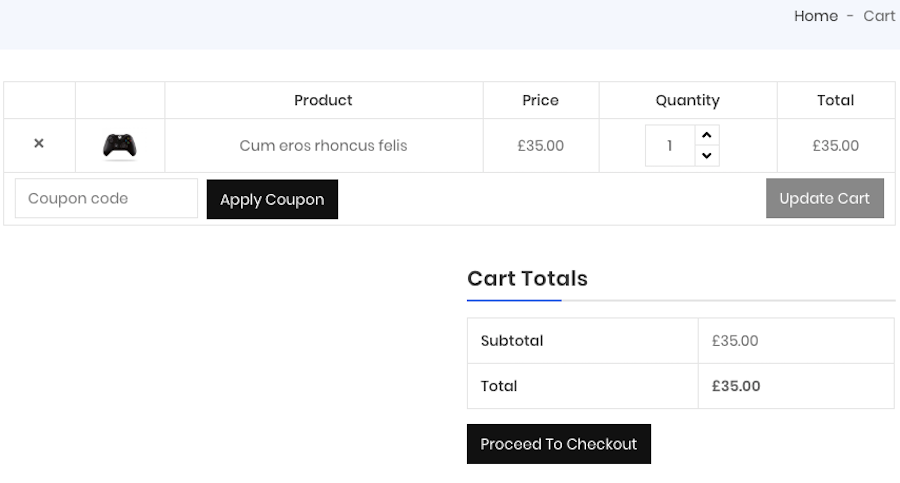Image resolution: width=900 pixels, height=483 pixels.
Task: Click the £35.00 value in the Price column
Action: coord(540,146)
